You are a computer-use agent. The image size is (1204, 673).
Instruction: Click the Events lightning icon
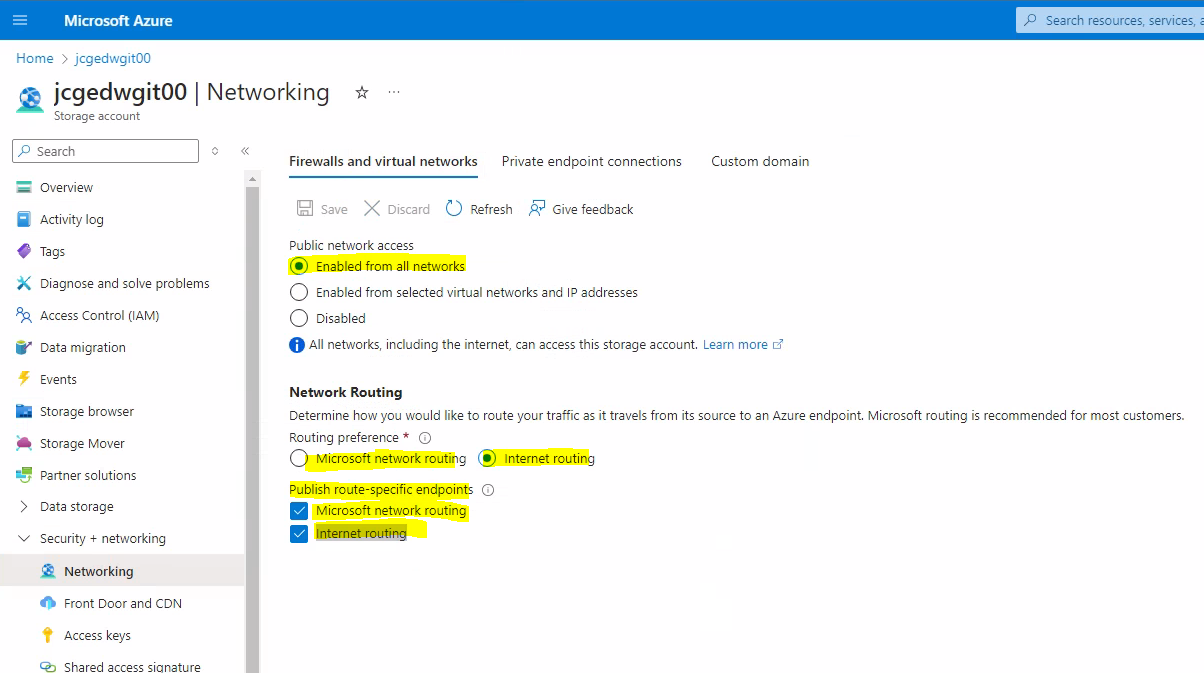point(24,379)
